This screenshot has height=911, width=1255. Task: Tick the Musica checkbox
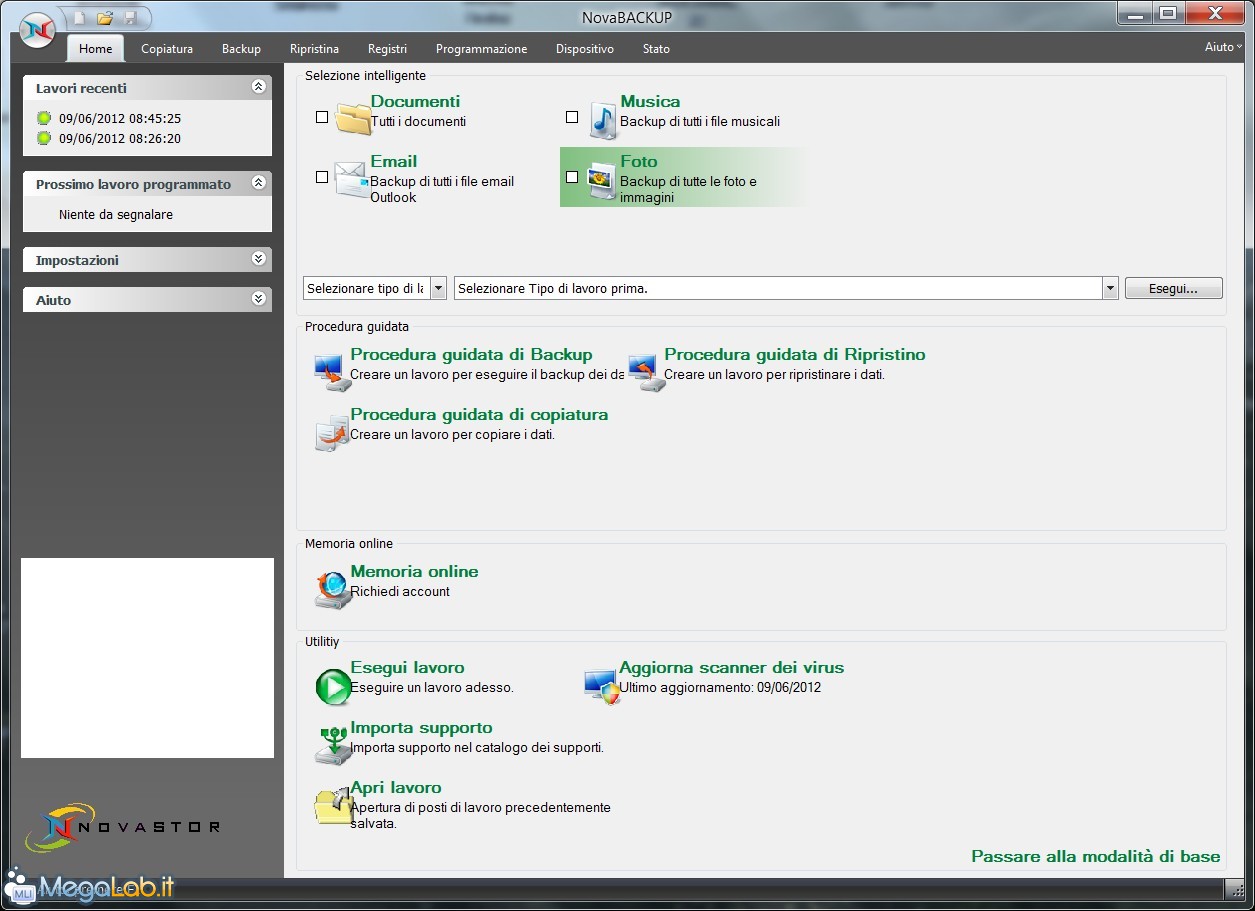(x=572, y=117)
